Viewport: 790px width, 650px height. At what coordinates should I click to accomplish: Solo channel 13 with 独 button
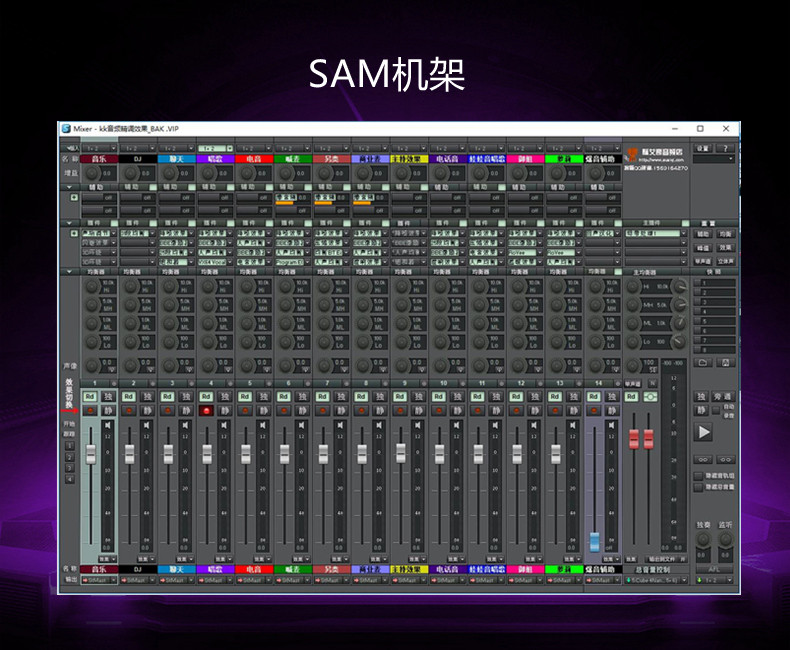click(x=573, y=397)
